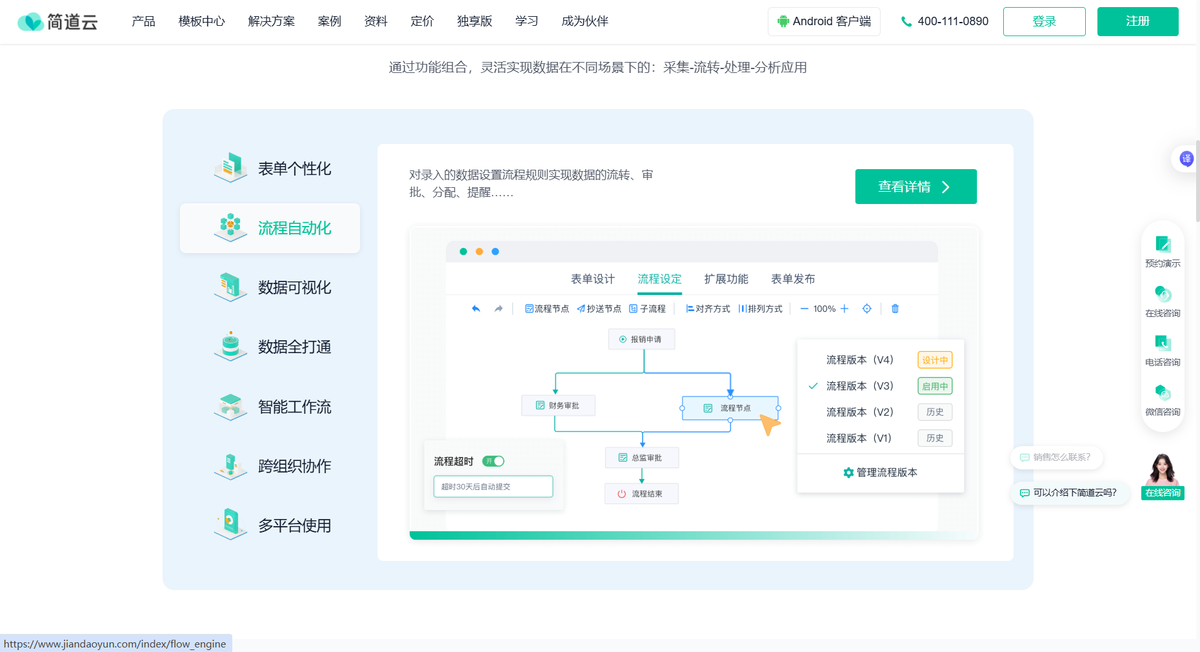Click the 抄送节点 toolbar button
Image resolution: width=1200 pixels, height=652 pixels.
point(599,309)
